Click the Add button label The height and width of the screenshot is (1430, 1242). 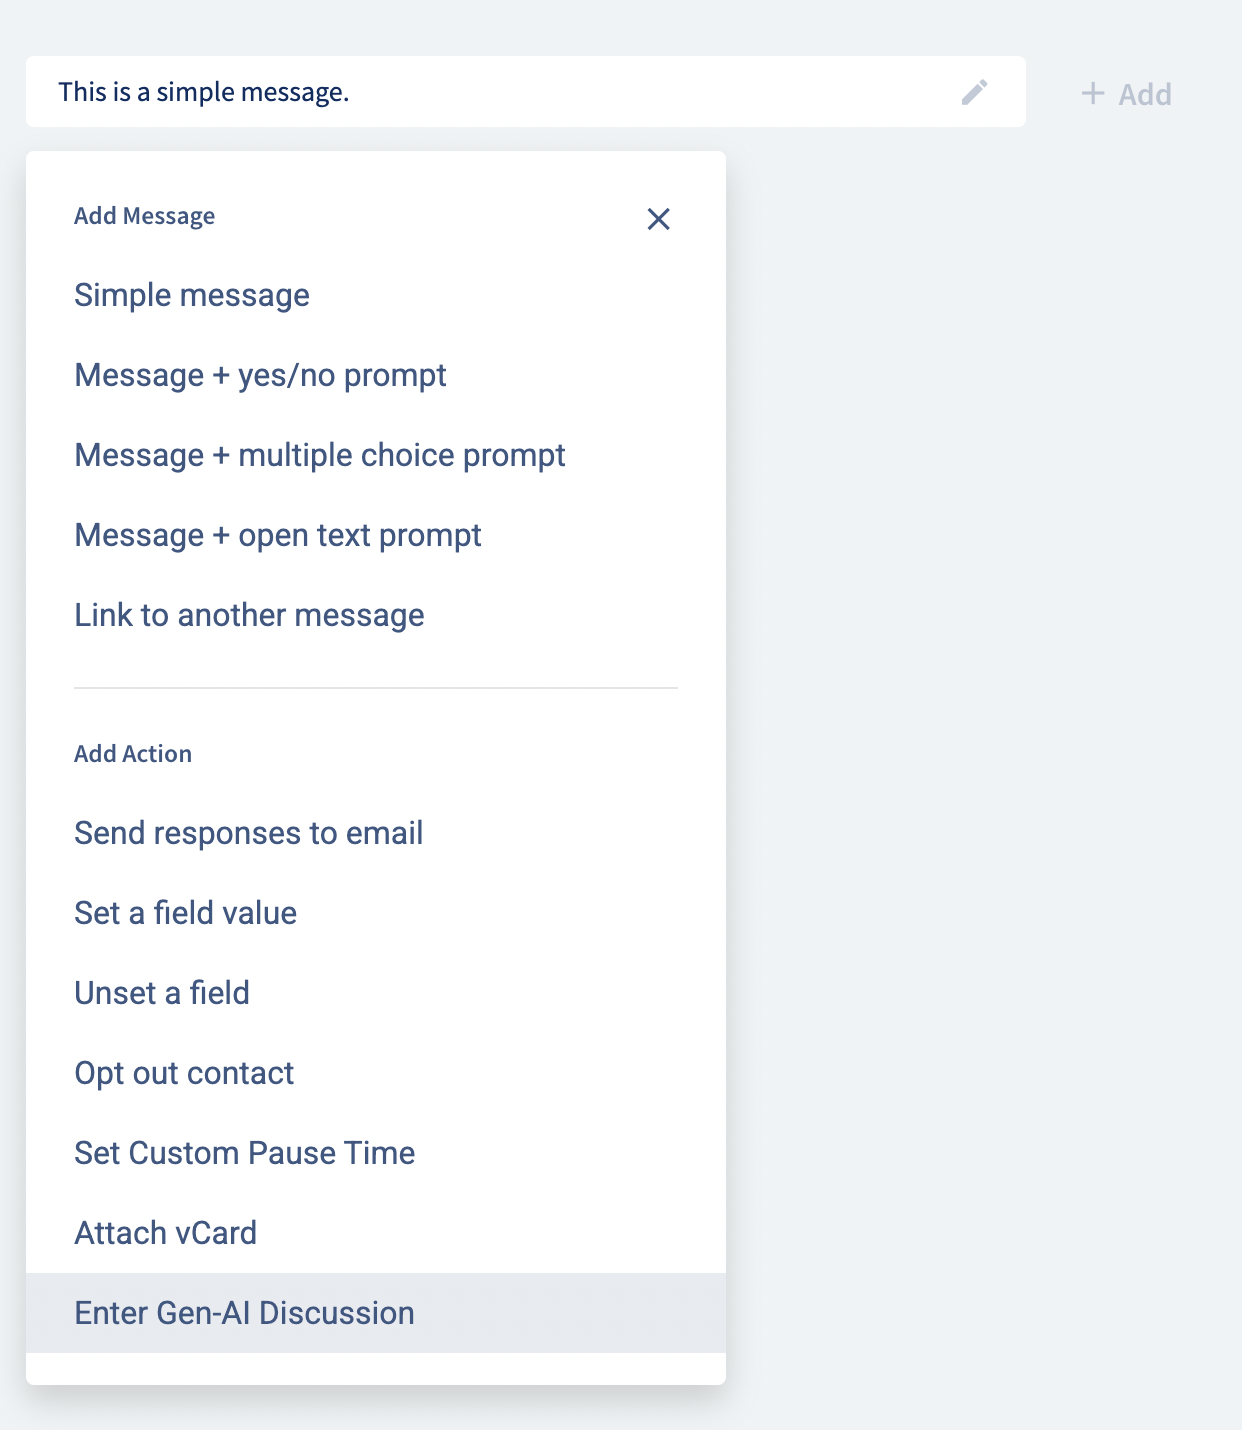click(x=1144, y=95)
